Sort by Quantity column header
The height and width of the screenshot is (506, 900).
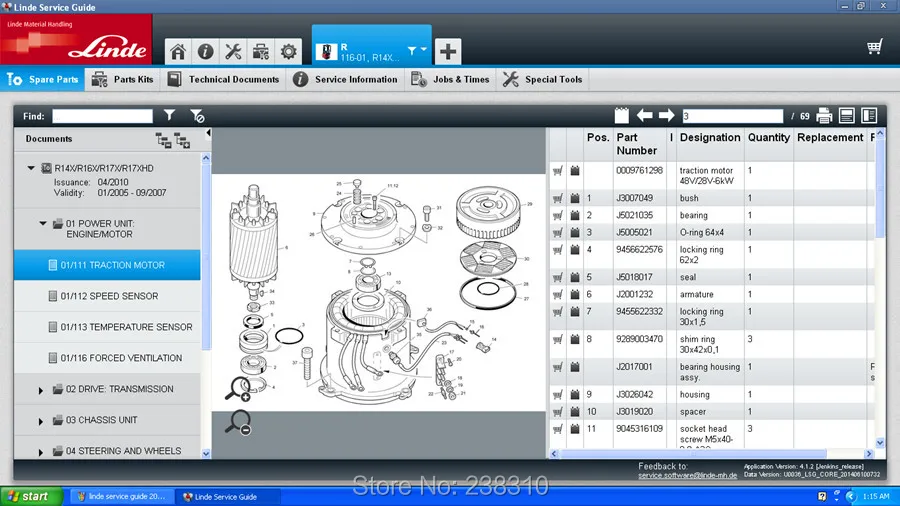[x=769, y=137]
